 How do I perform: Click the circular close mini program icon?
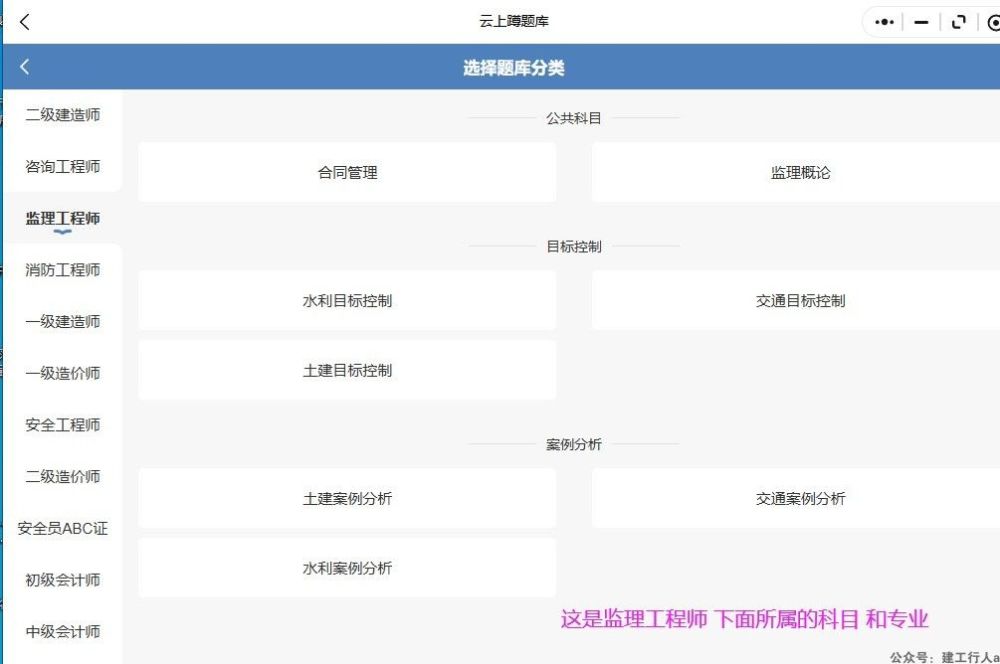pyautogui.click(x=993, y=22)
